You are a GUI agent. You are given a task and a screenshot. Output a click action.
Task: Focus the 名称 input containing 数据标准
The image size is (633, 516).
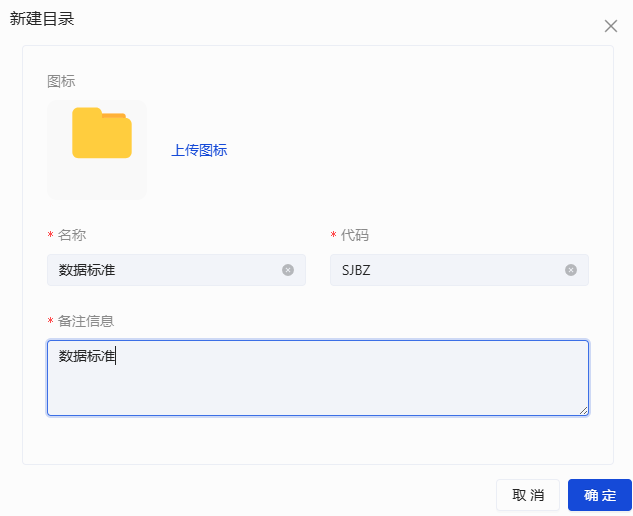click(165, 270)
